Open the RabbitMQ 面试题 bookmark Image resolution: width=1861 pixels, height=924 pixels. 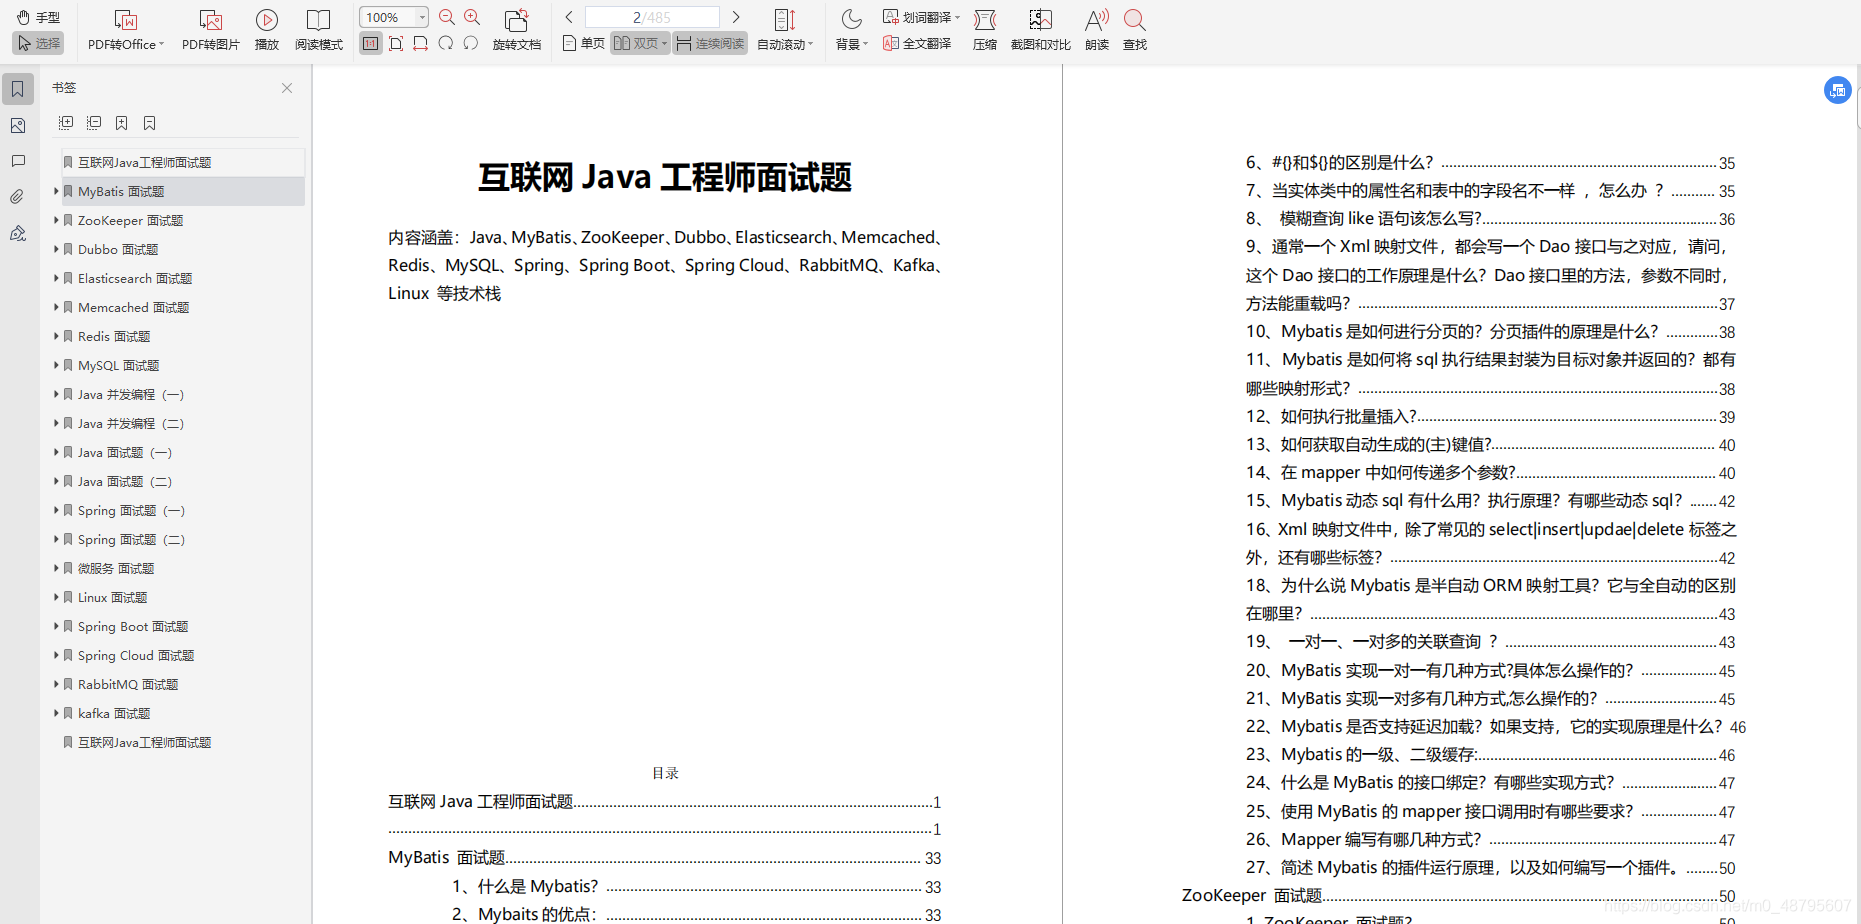click(x=128, y=684)
